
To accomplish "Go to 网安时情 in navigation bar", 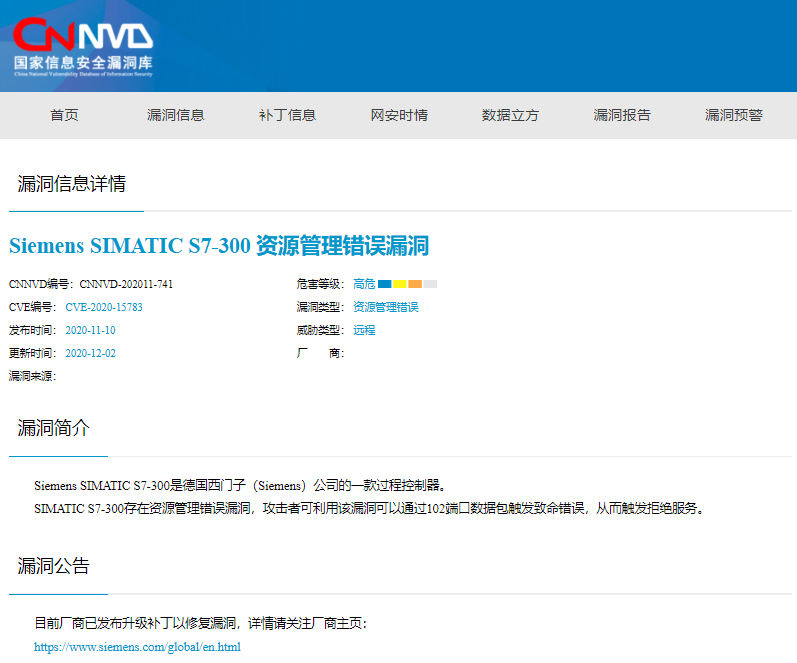I will [399, 115].
